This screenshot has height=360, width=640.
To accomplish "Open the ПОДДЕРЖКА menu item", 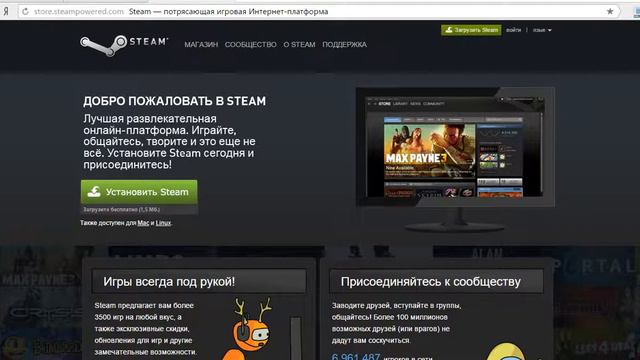I will click(x=344, y=44).
